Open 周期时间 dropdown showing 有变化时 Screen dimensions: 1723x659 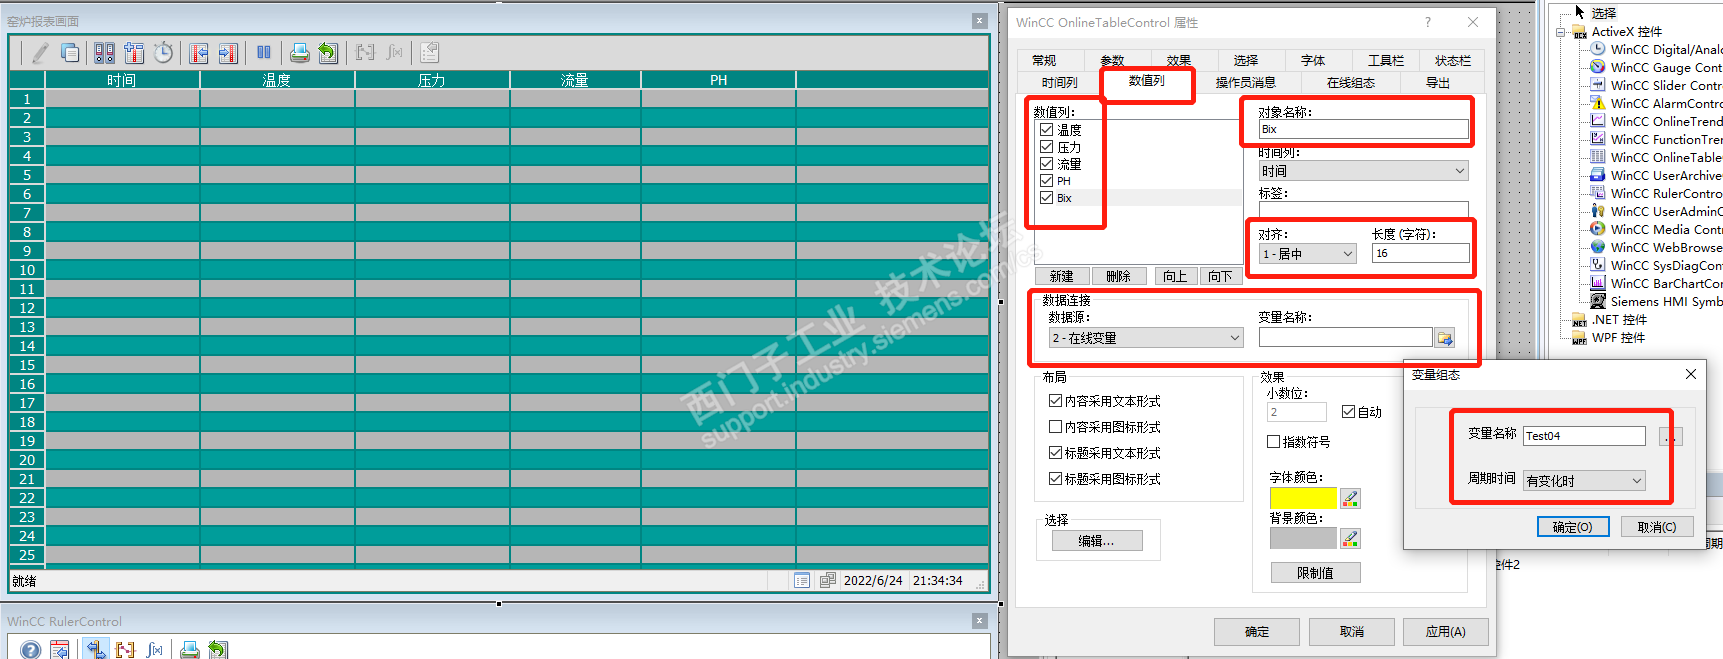[1584, 481]
